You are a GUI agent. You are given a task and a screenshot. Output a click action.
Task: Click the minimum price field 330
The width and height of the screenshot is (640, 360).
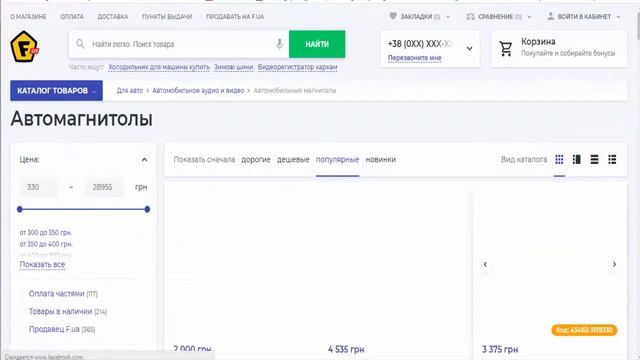coord(38,187)
